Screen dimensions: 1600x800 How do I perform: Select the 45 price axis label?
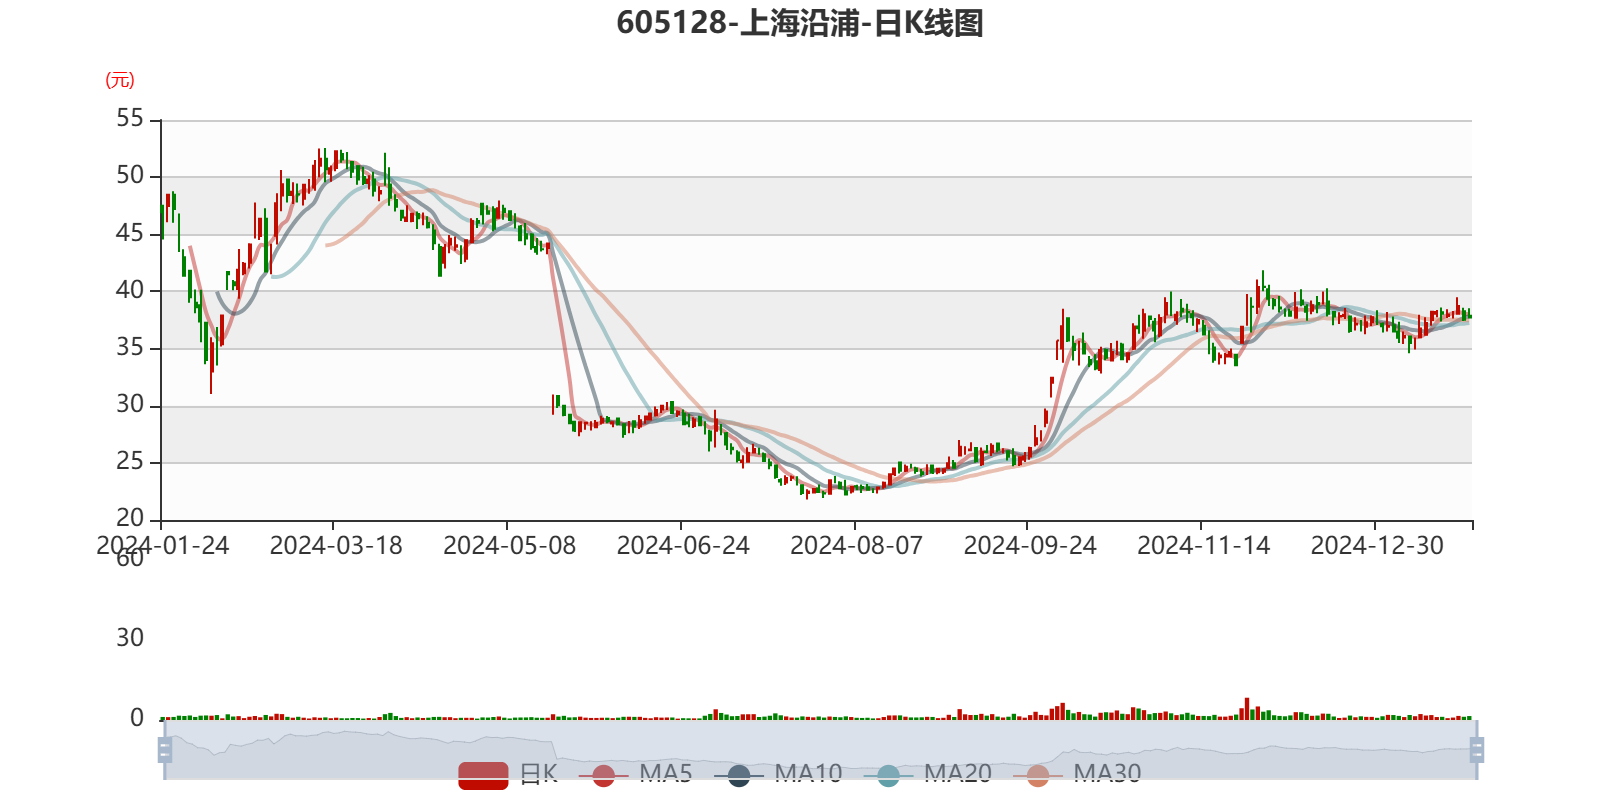tap(130, 234)
